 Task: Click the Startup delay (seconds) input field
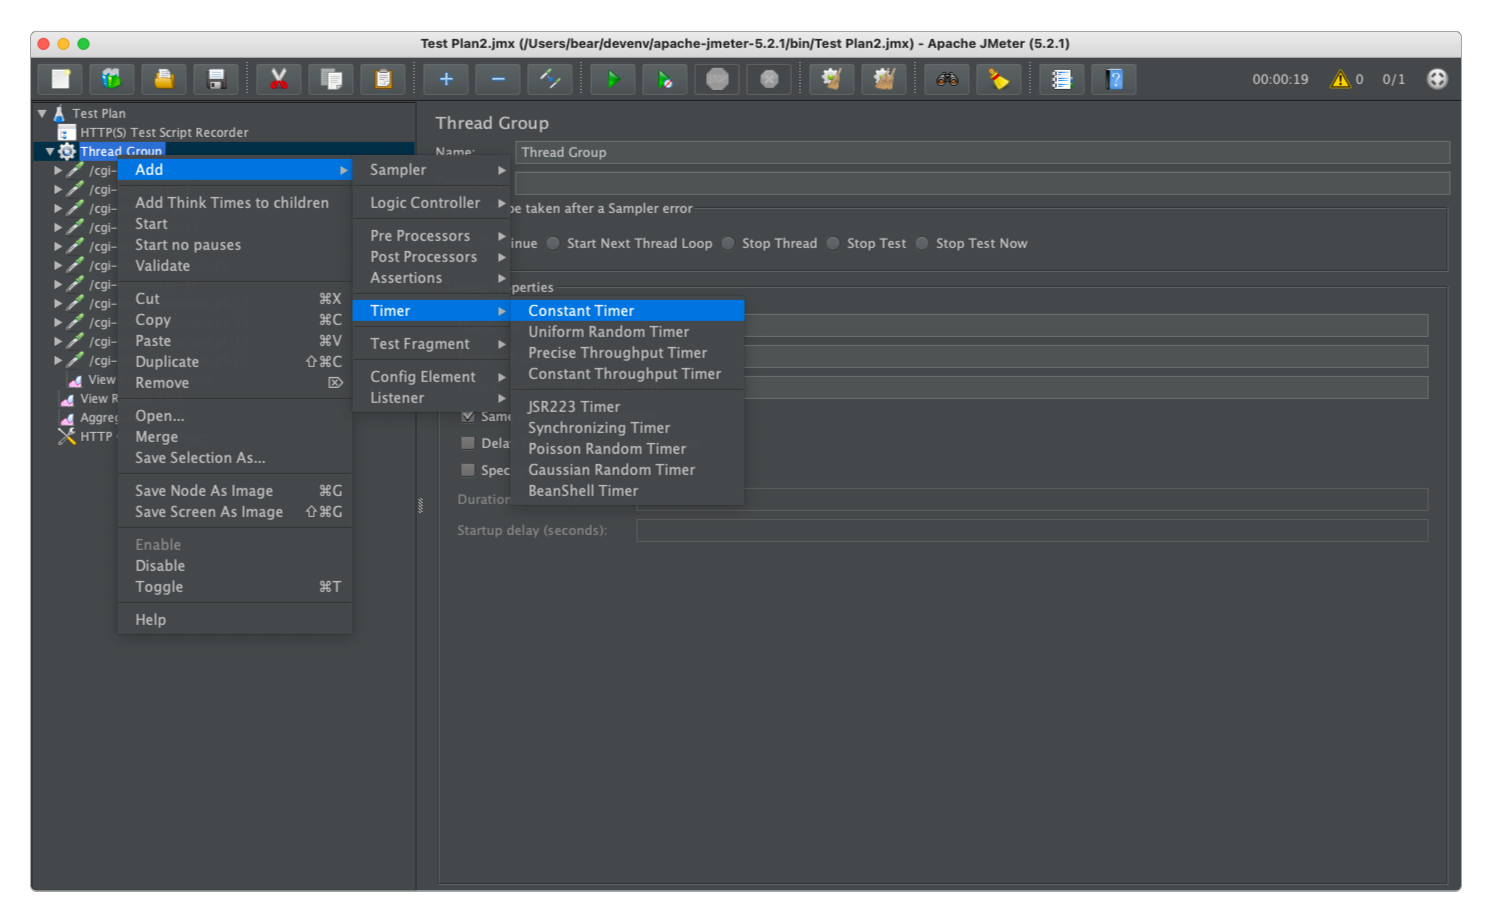(1032, 530)
